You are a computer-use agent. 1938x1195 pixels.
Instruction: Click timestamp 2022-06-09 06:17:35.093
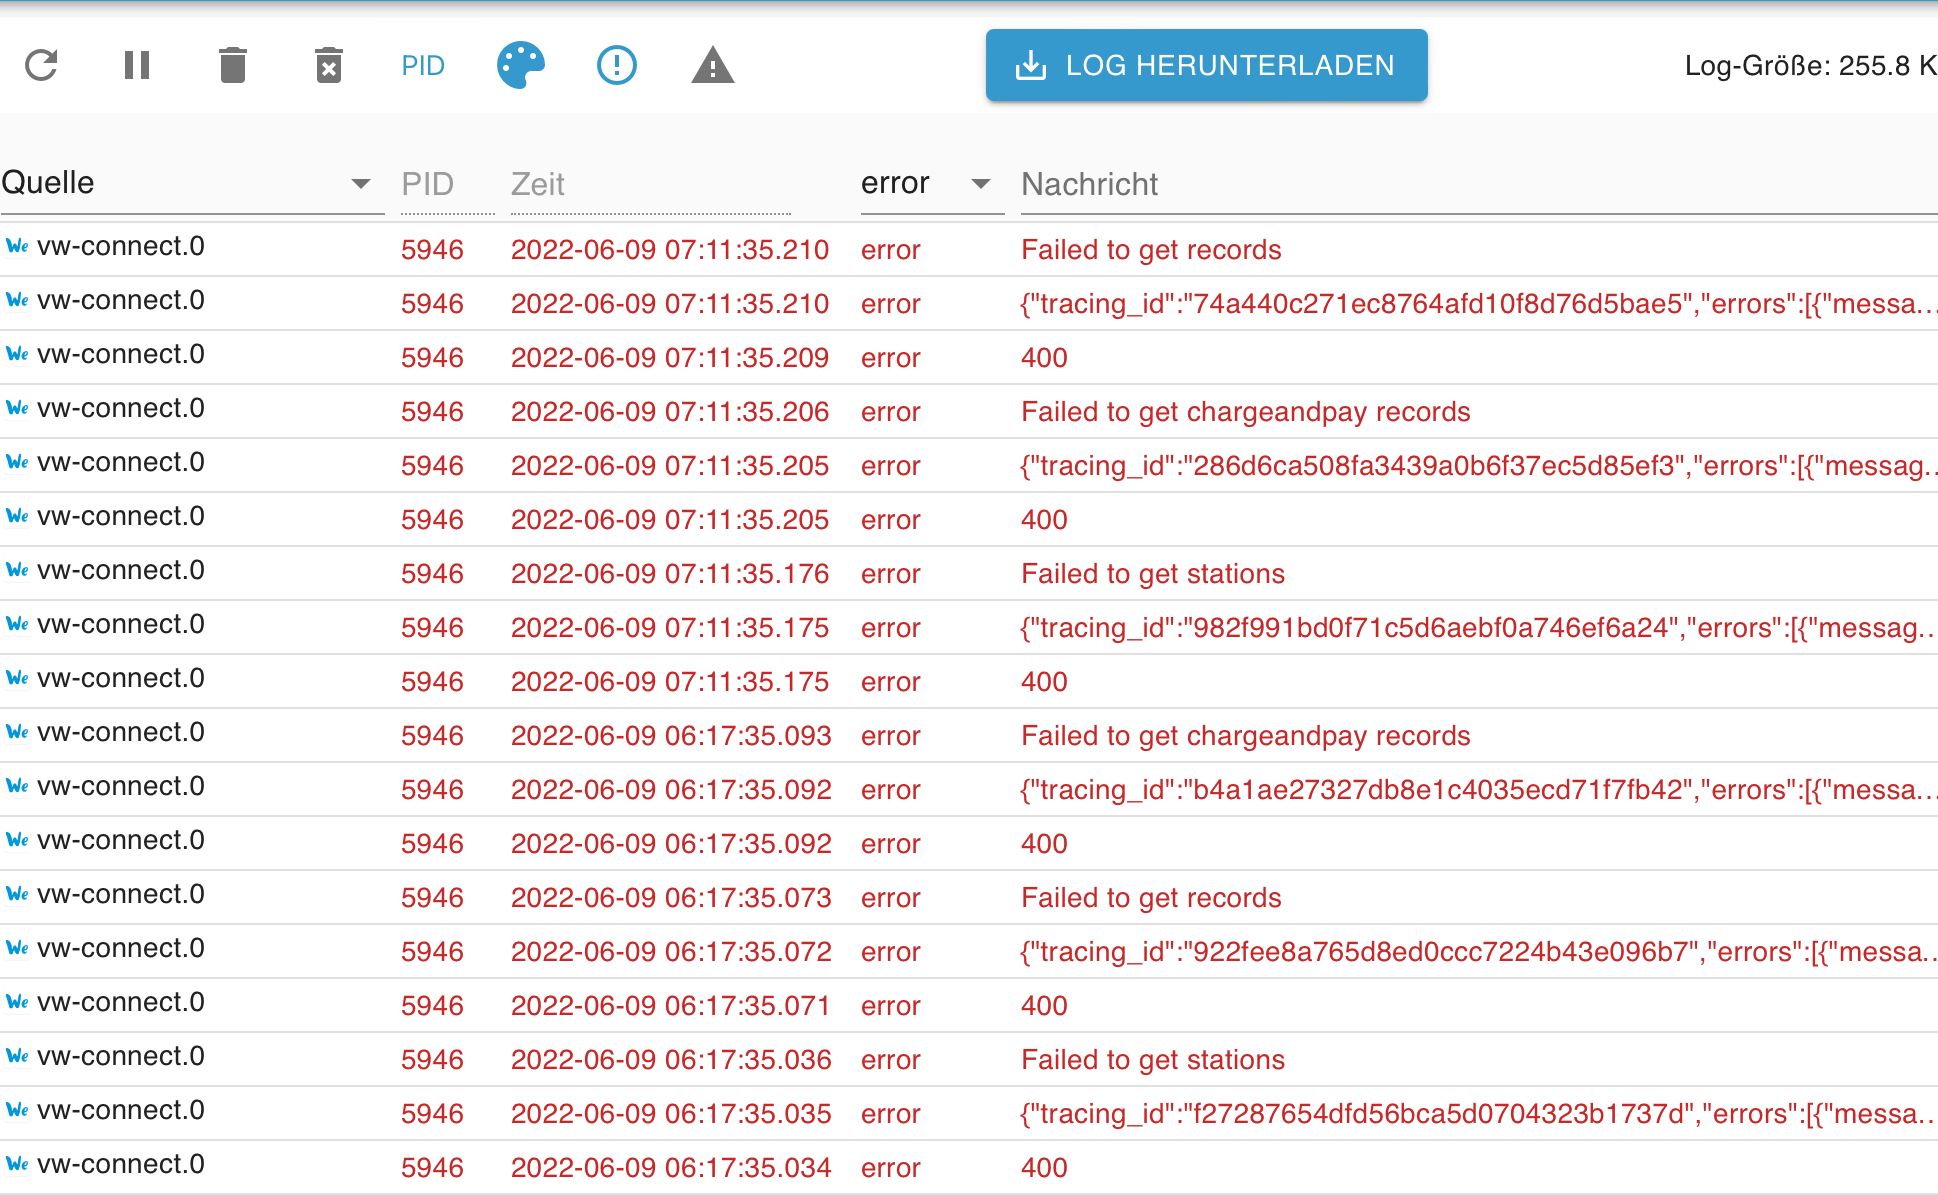[x=671, y=736]
